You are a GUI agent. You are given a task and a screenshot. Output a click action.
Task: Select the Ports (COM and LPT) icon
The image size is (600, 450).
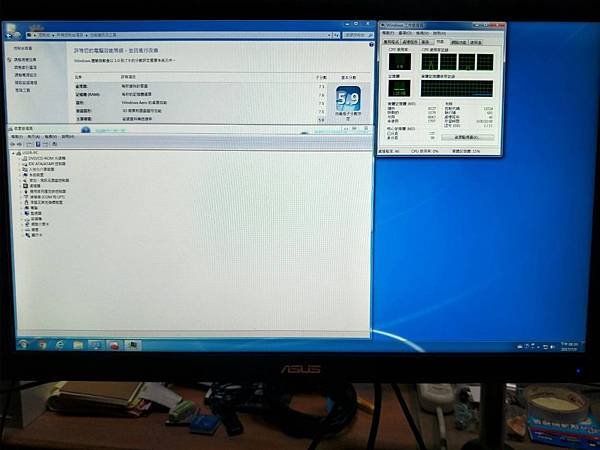pos(26,197)
